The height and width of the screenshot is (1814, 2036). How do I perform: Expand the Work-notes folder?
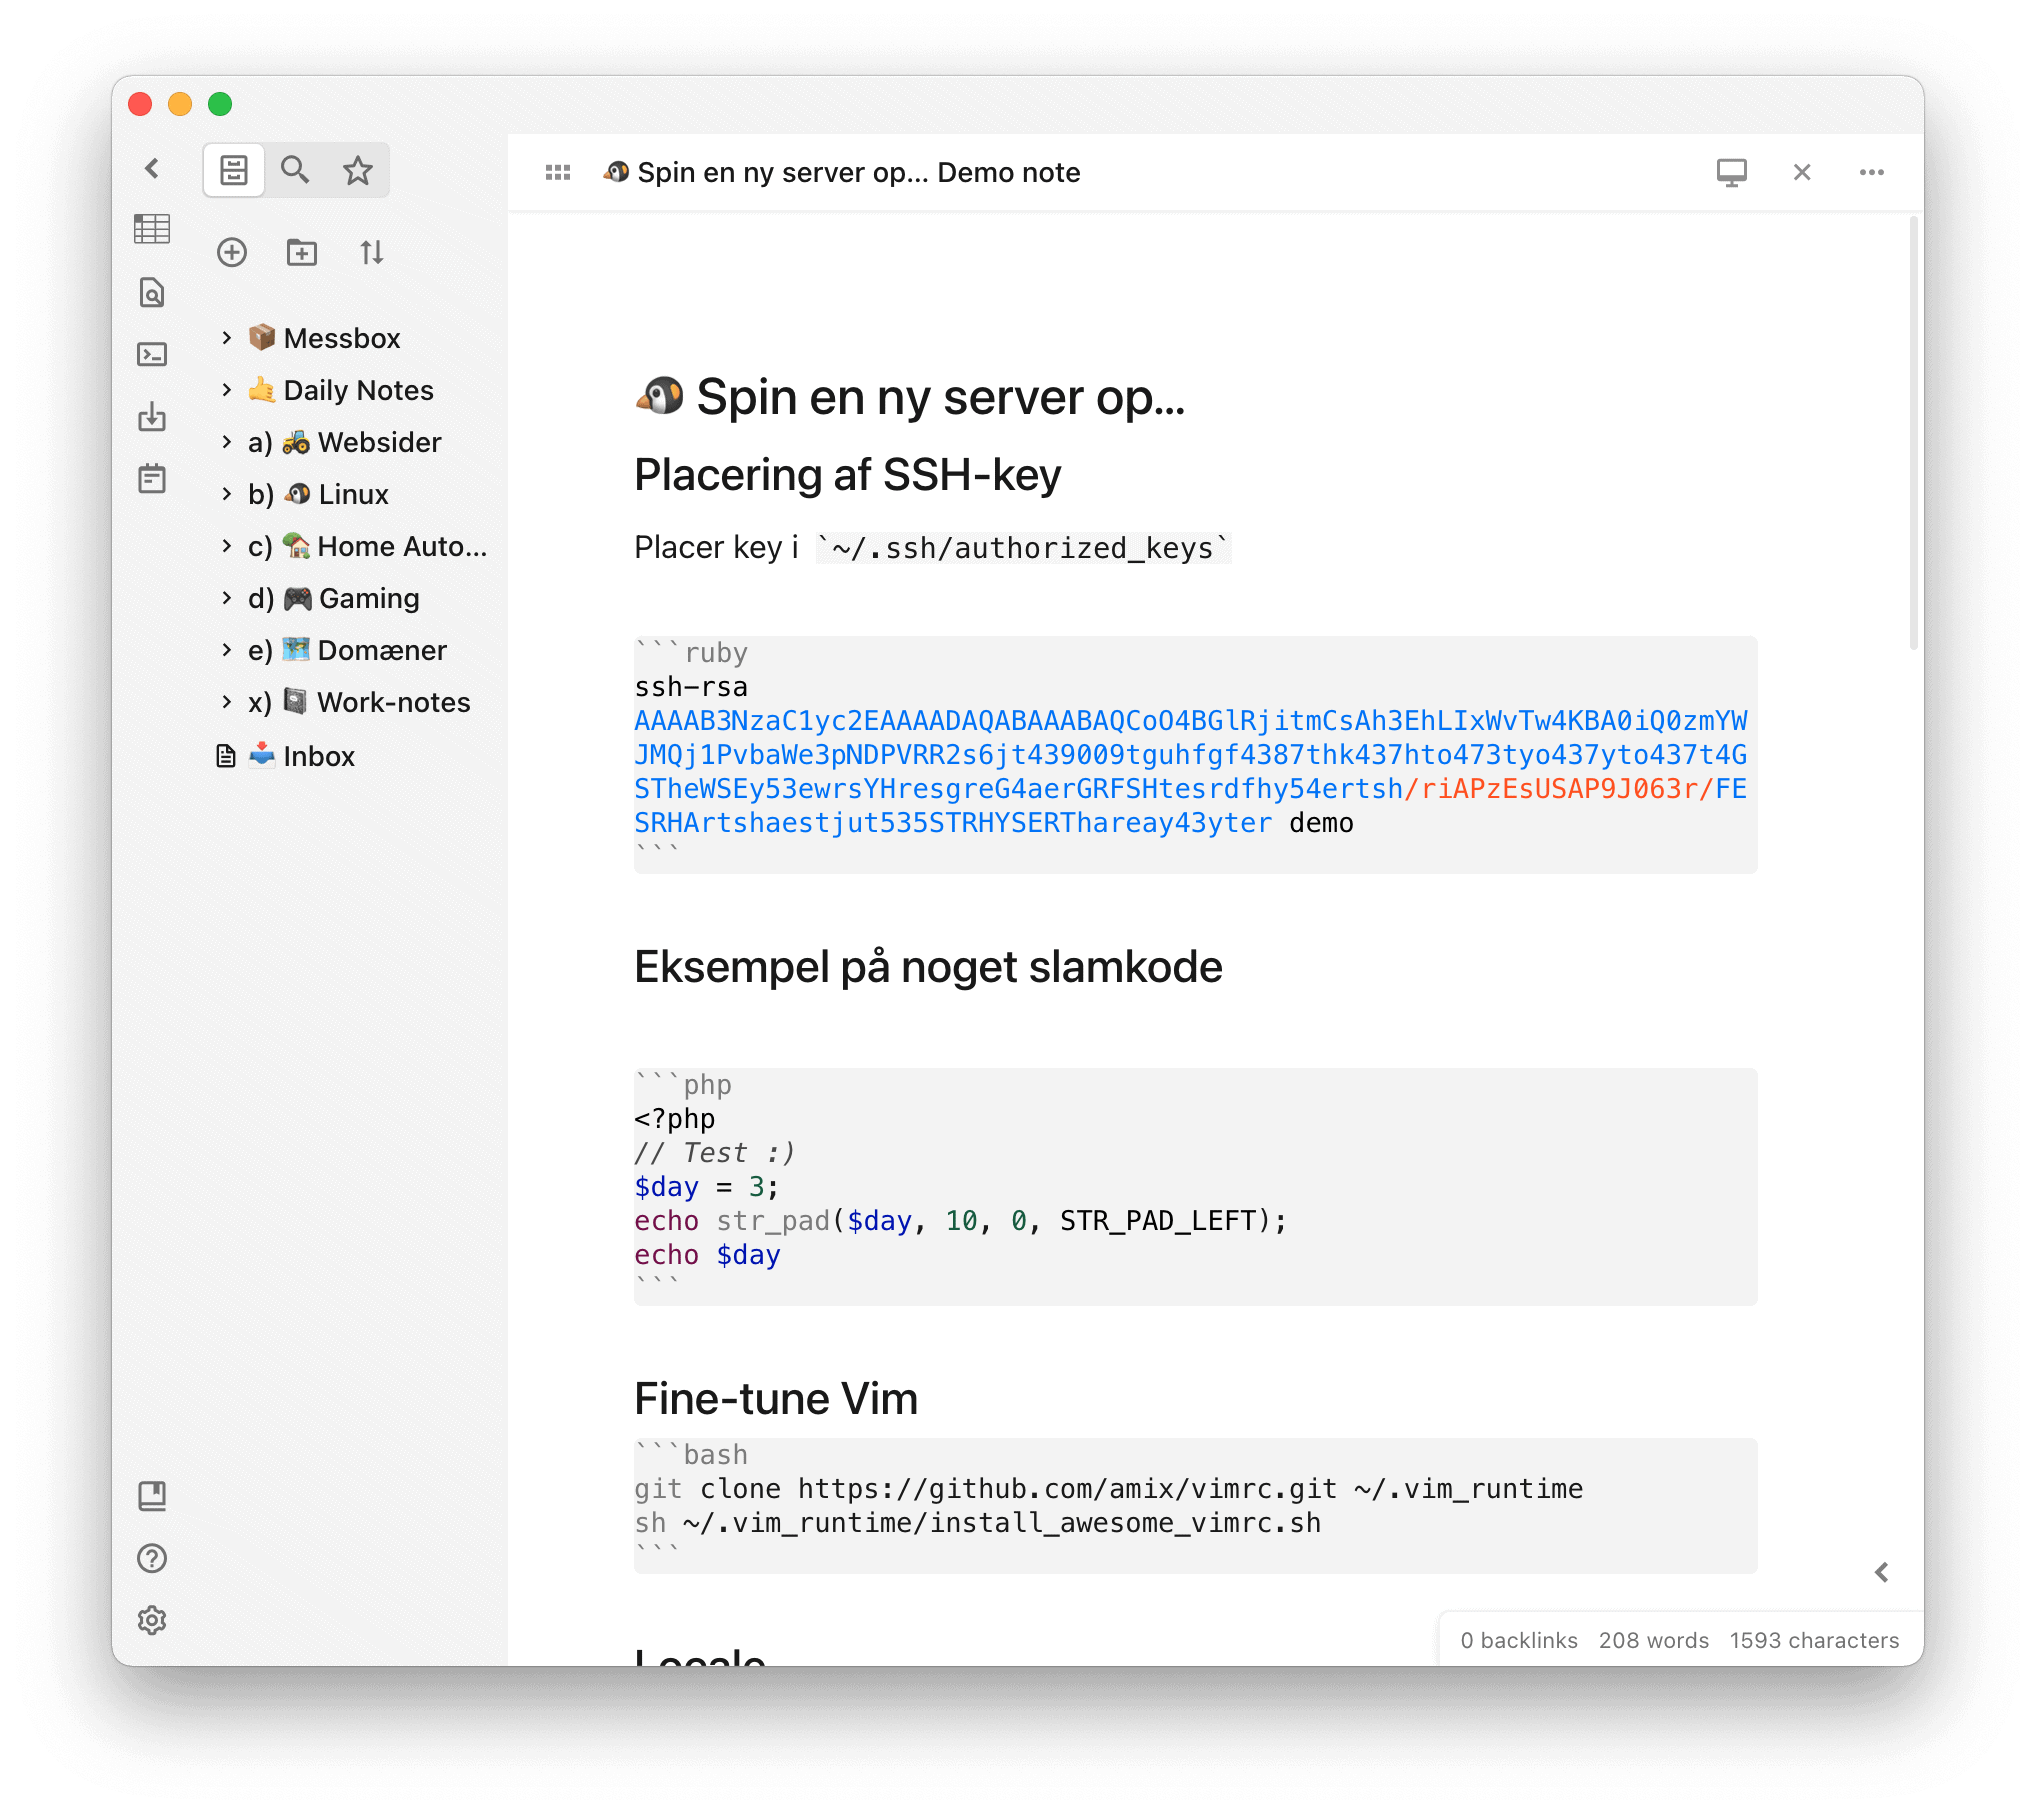click(227, 702)
